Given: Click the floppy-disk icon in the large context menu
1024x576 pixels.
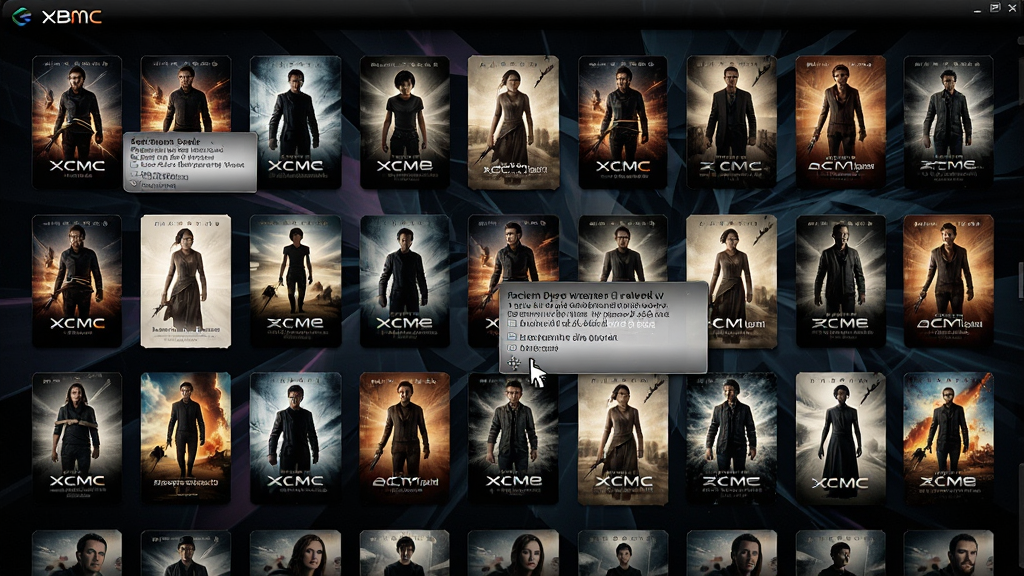Looking at the screenshot, I should (513, 336).
